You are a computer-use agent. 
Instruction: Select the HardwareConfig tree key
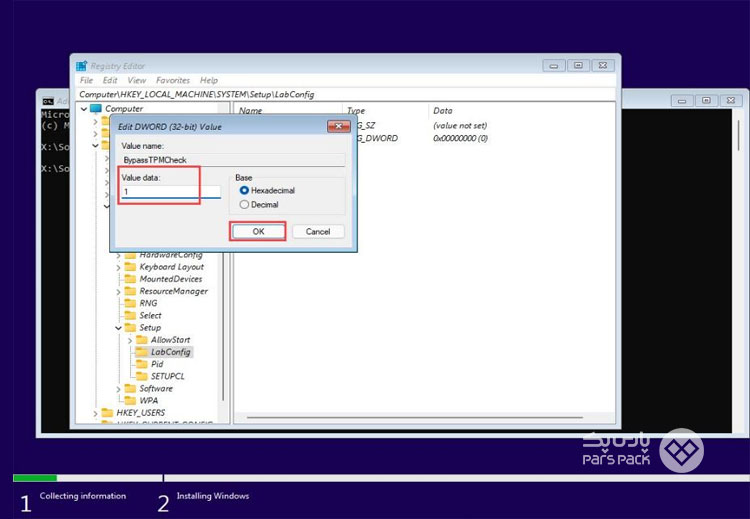coord(171,255)
